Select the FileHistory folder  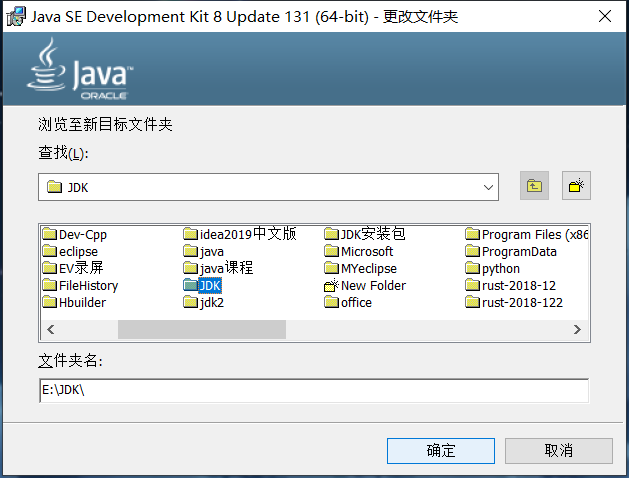point(81,286)
